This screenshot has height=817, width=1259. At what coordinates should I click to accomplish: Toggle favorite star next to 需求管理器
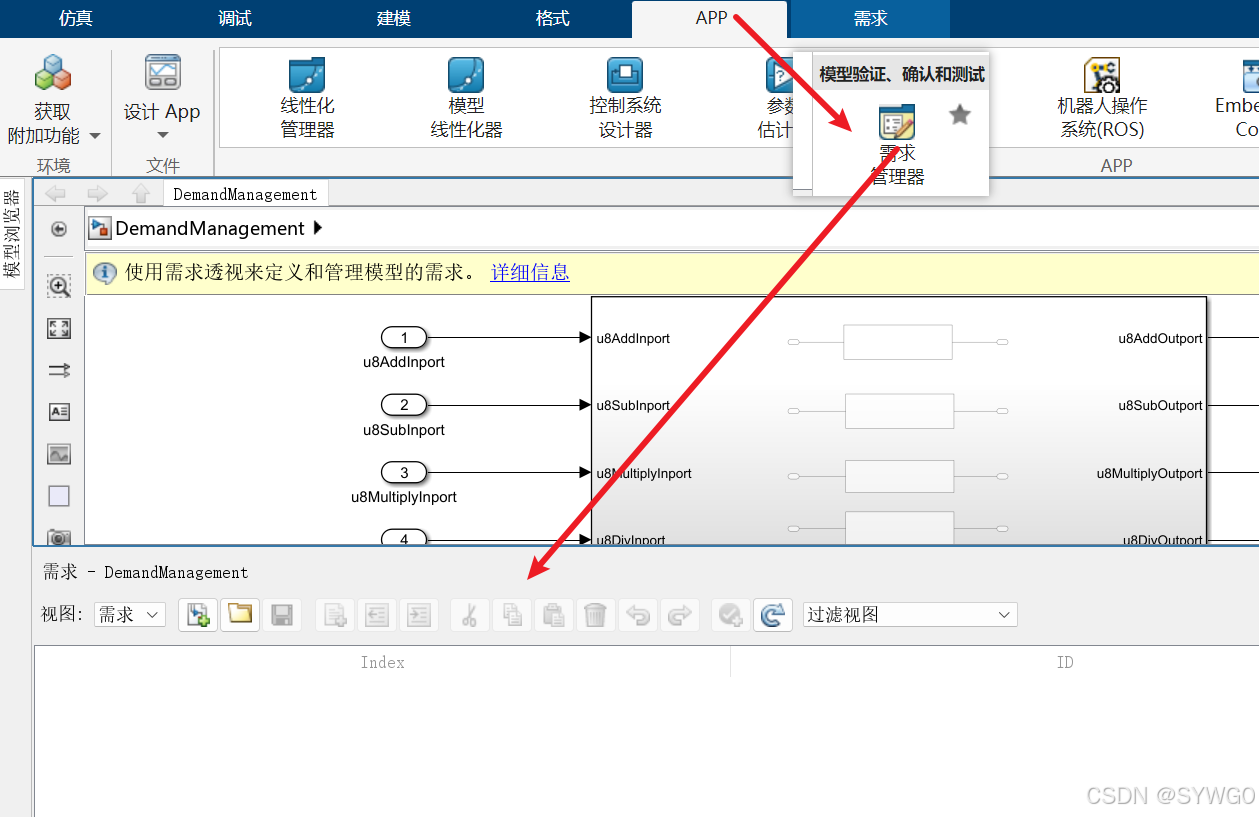point(960,115)
